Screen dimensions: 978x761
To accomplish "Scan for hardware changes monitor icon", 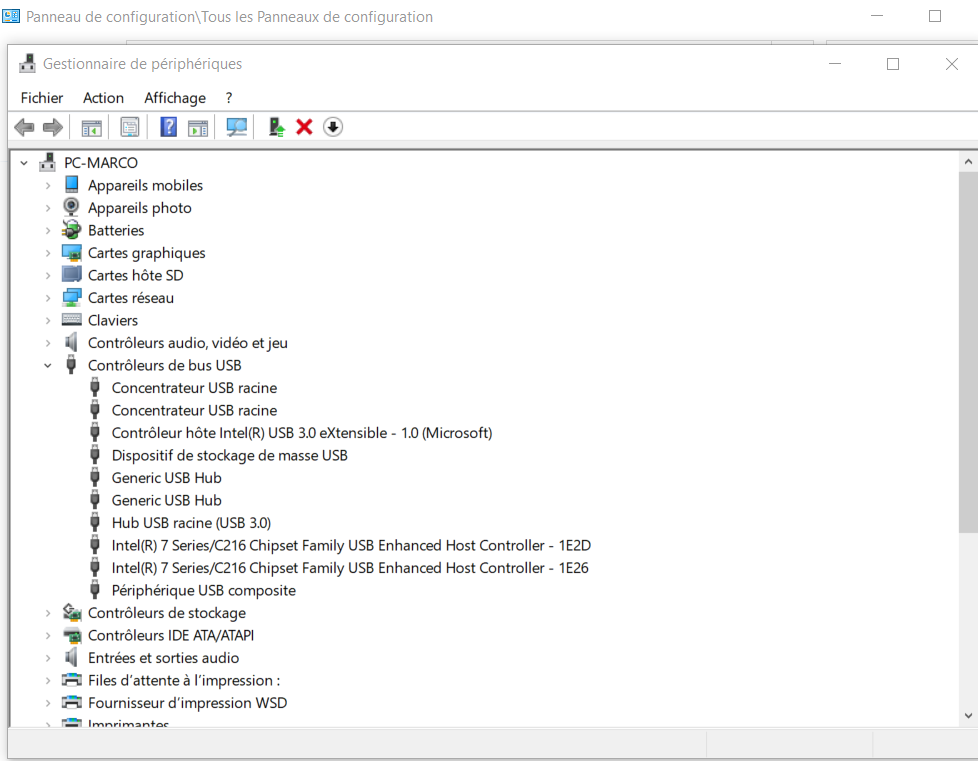I will coord(236,127).
